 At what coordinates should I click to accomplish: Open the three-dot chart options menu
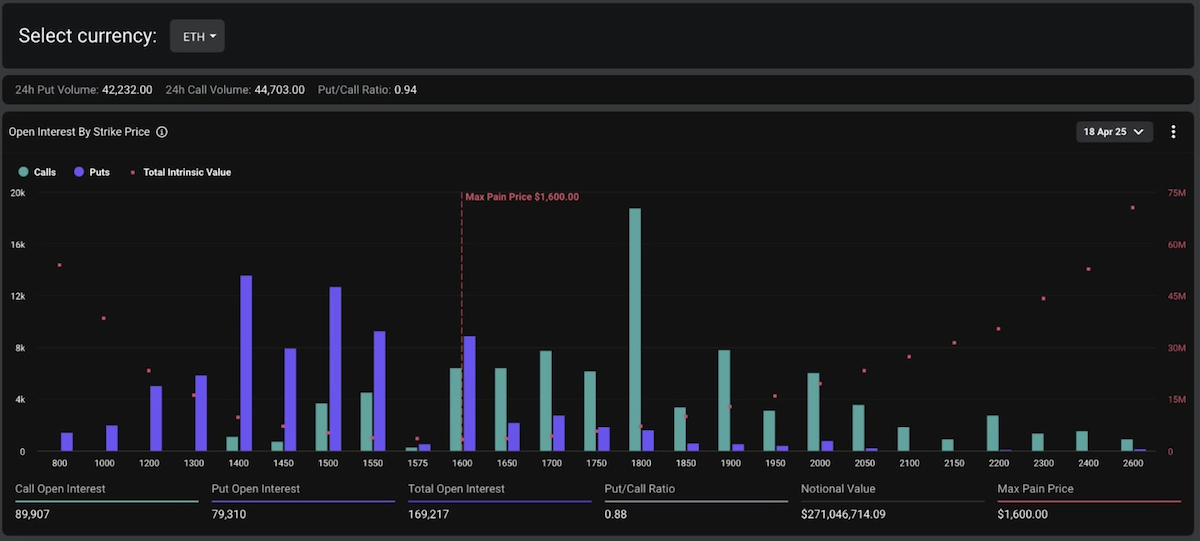[x=1173, y=132]
